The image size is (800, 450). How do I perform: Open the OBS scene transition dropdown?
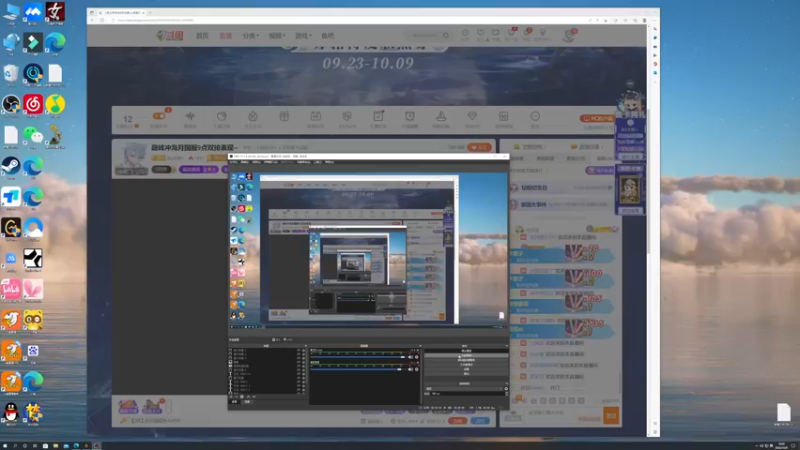(x=465, y=388)
